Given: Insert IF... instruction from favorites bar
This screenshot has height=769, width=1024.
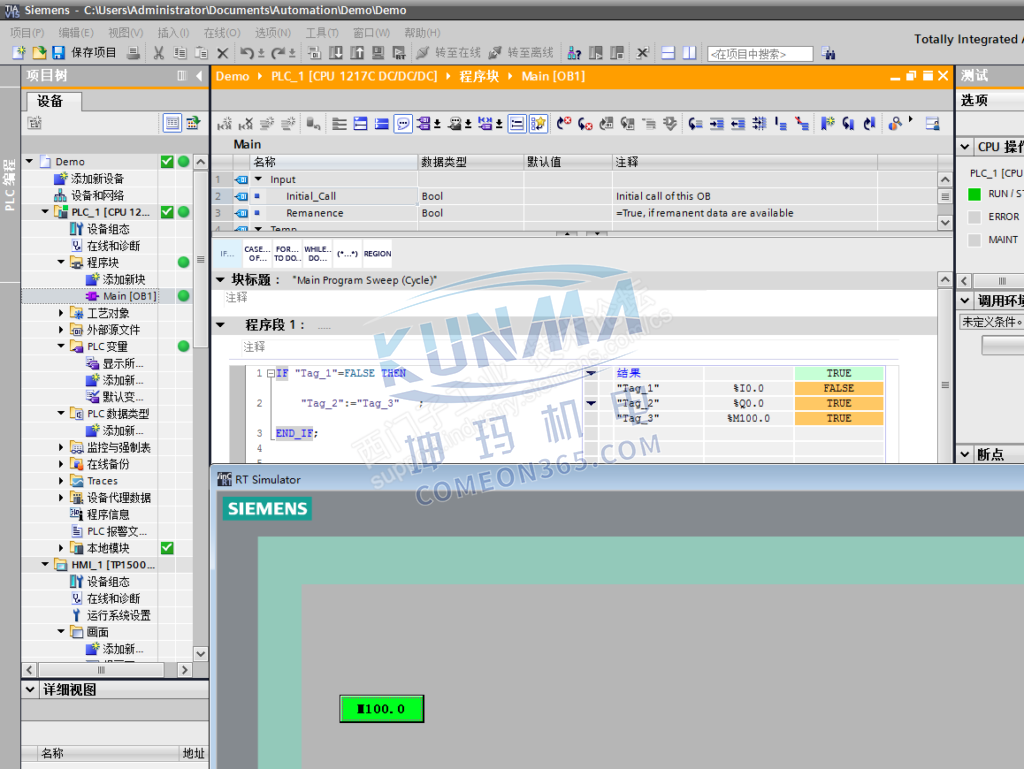Looking at the screenshot, I should point(227,254).
